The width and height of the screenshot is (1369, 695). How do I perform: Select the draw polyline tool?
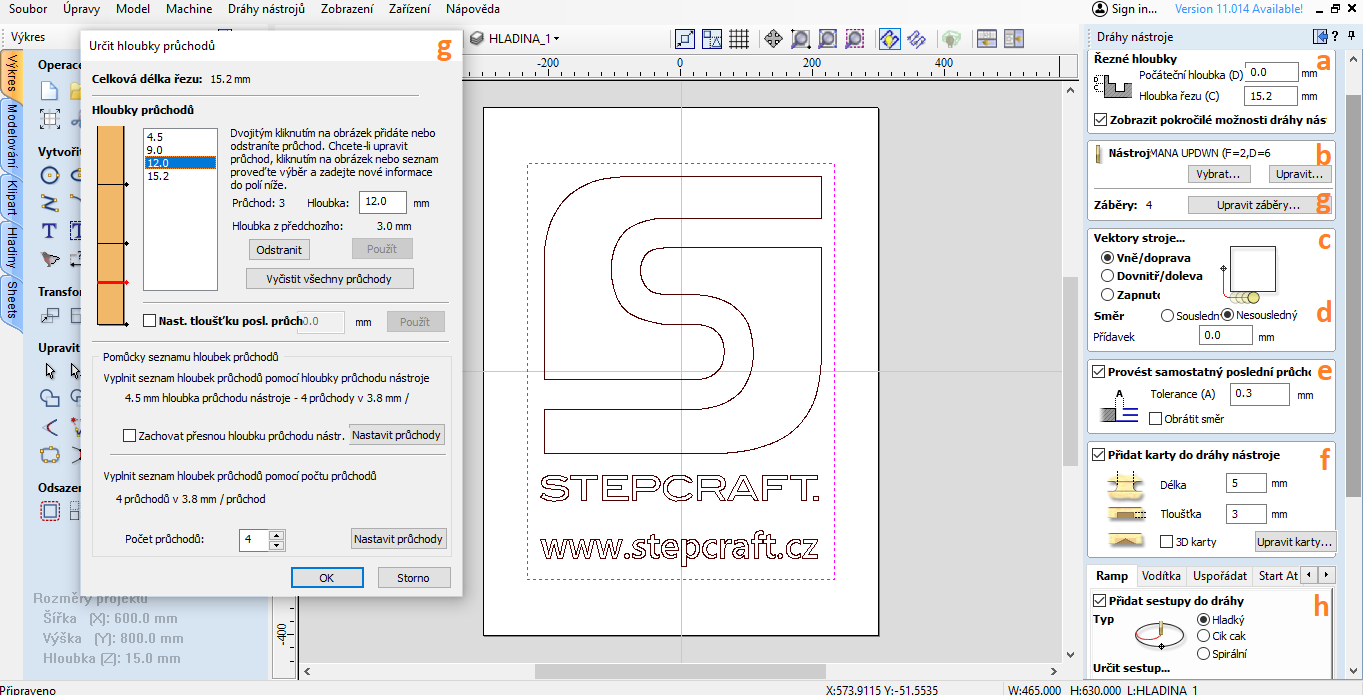coord(50,203)
